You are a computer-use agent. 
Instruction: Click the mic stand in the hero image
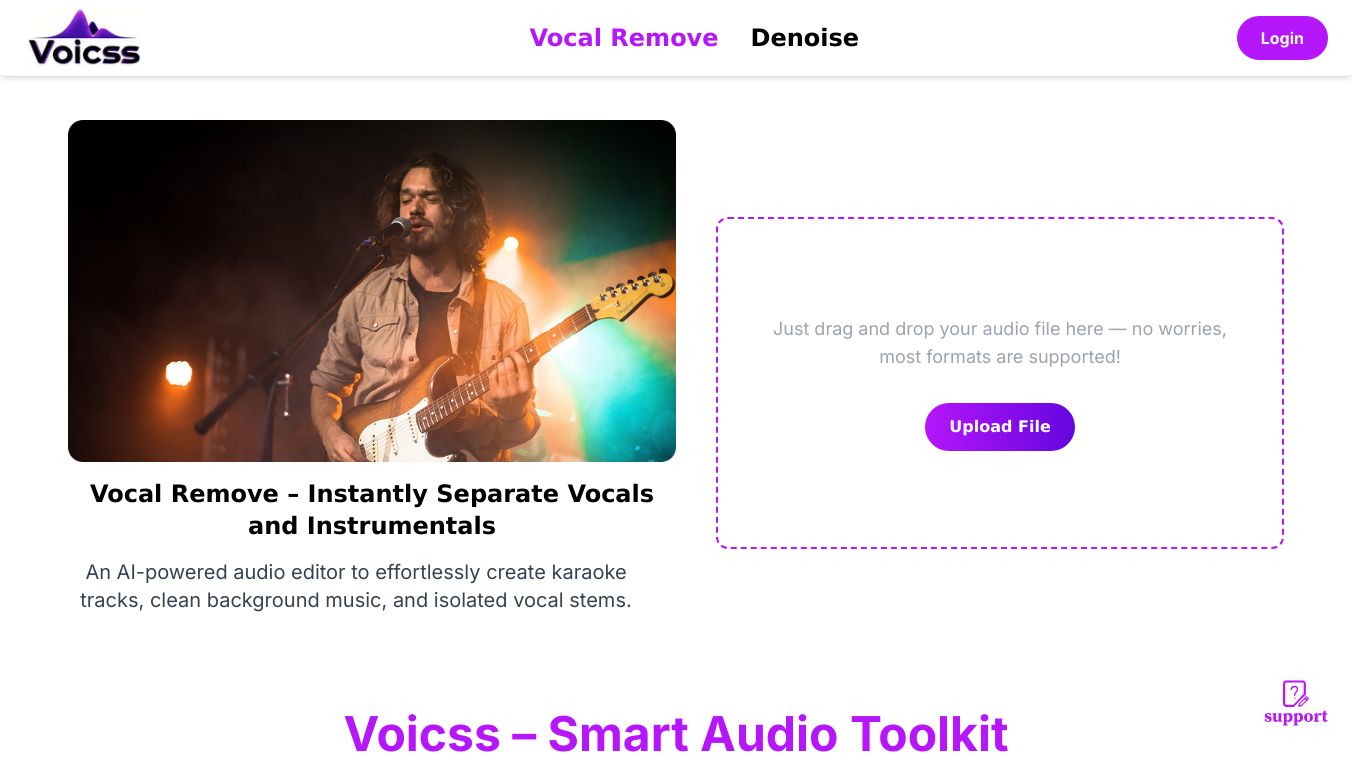[x=285, y=335]
